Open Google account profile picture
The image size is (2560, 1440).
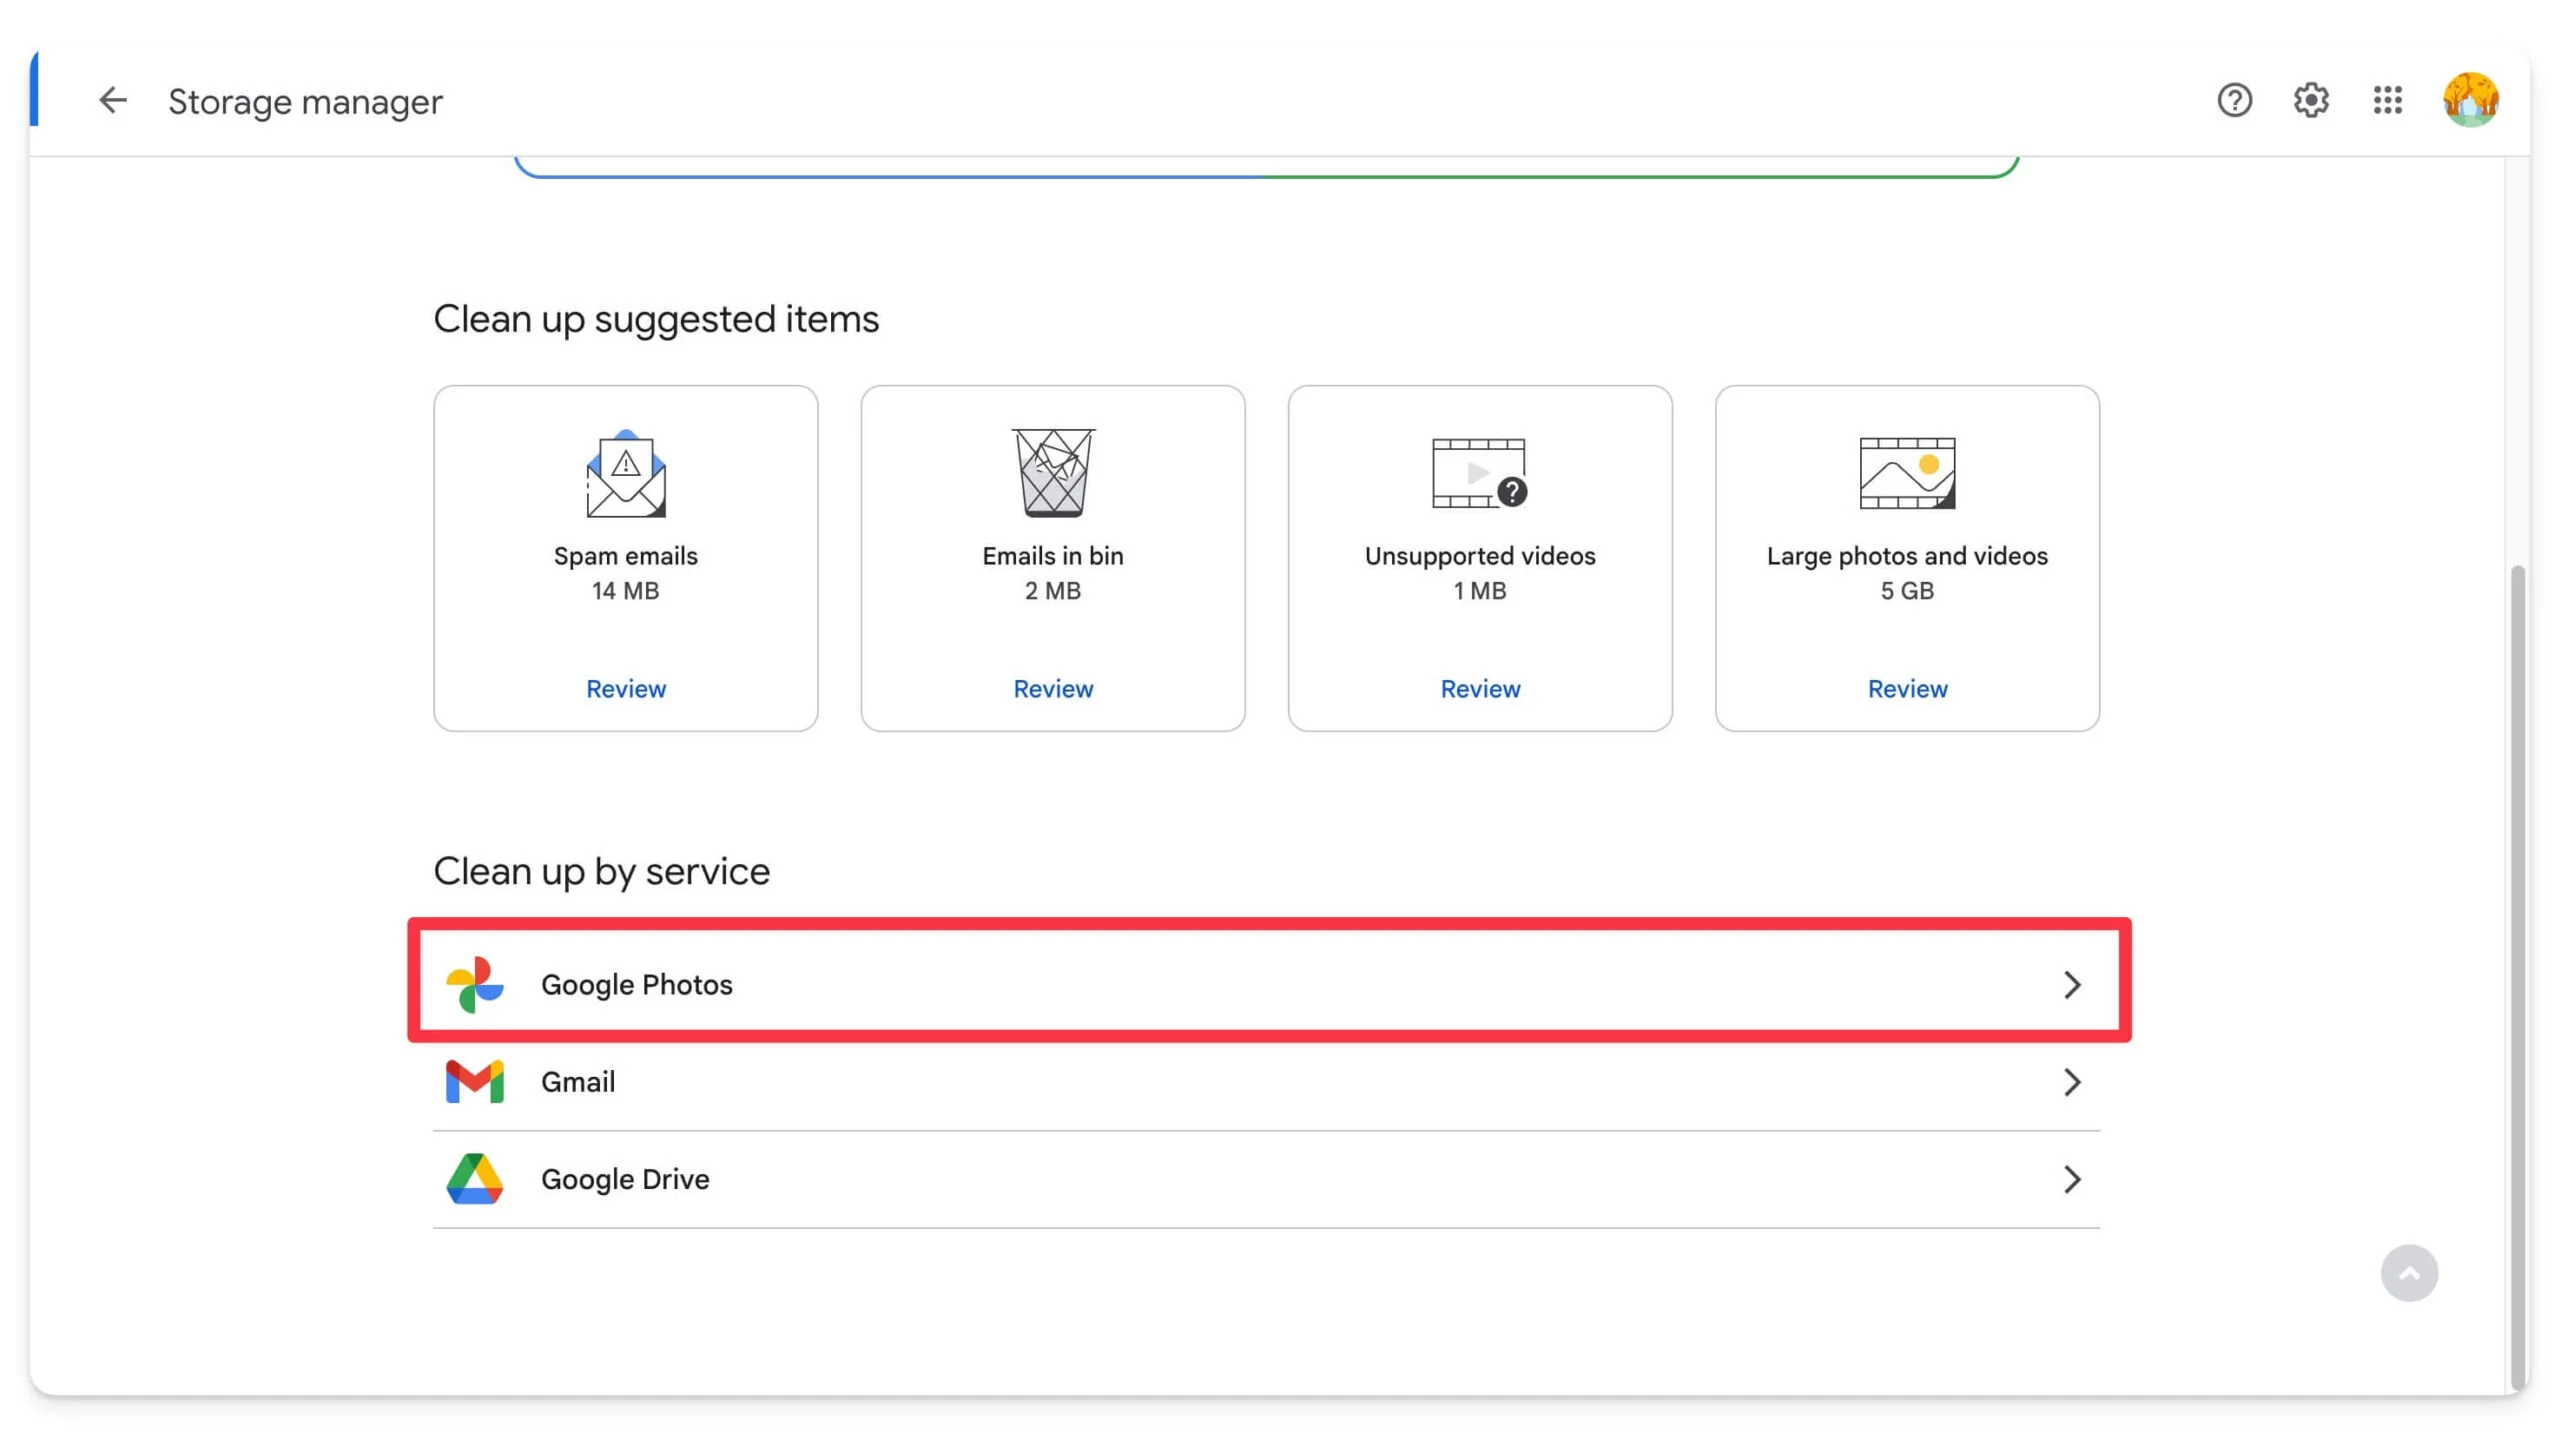click(2470, 100)
